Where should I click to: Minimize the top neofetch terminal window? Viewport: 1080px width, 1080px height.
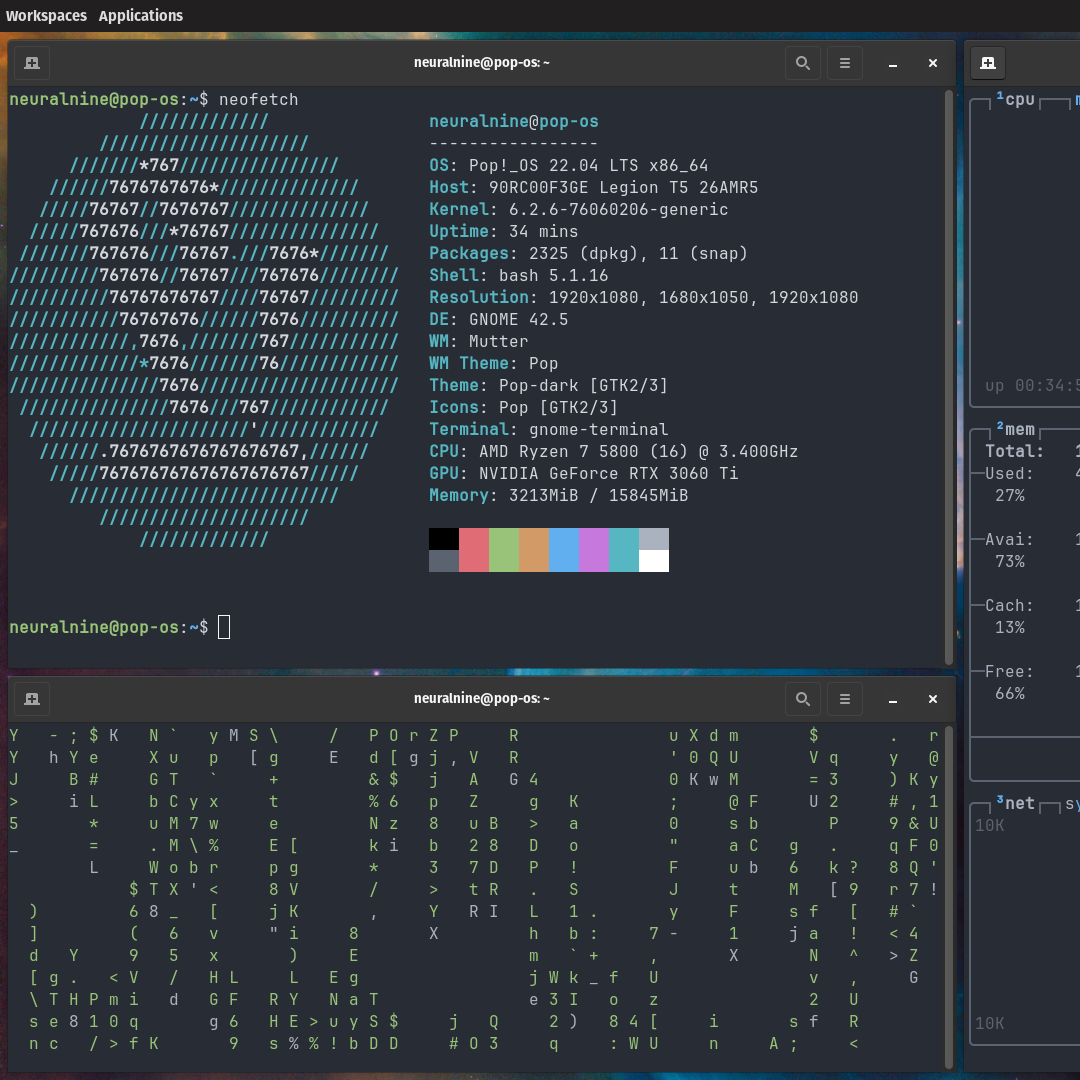[x=892, y=63]
